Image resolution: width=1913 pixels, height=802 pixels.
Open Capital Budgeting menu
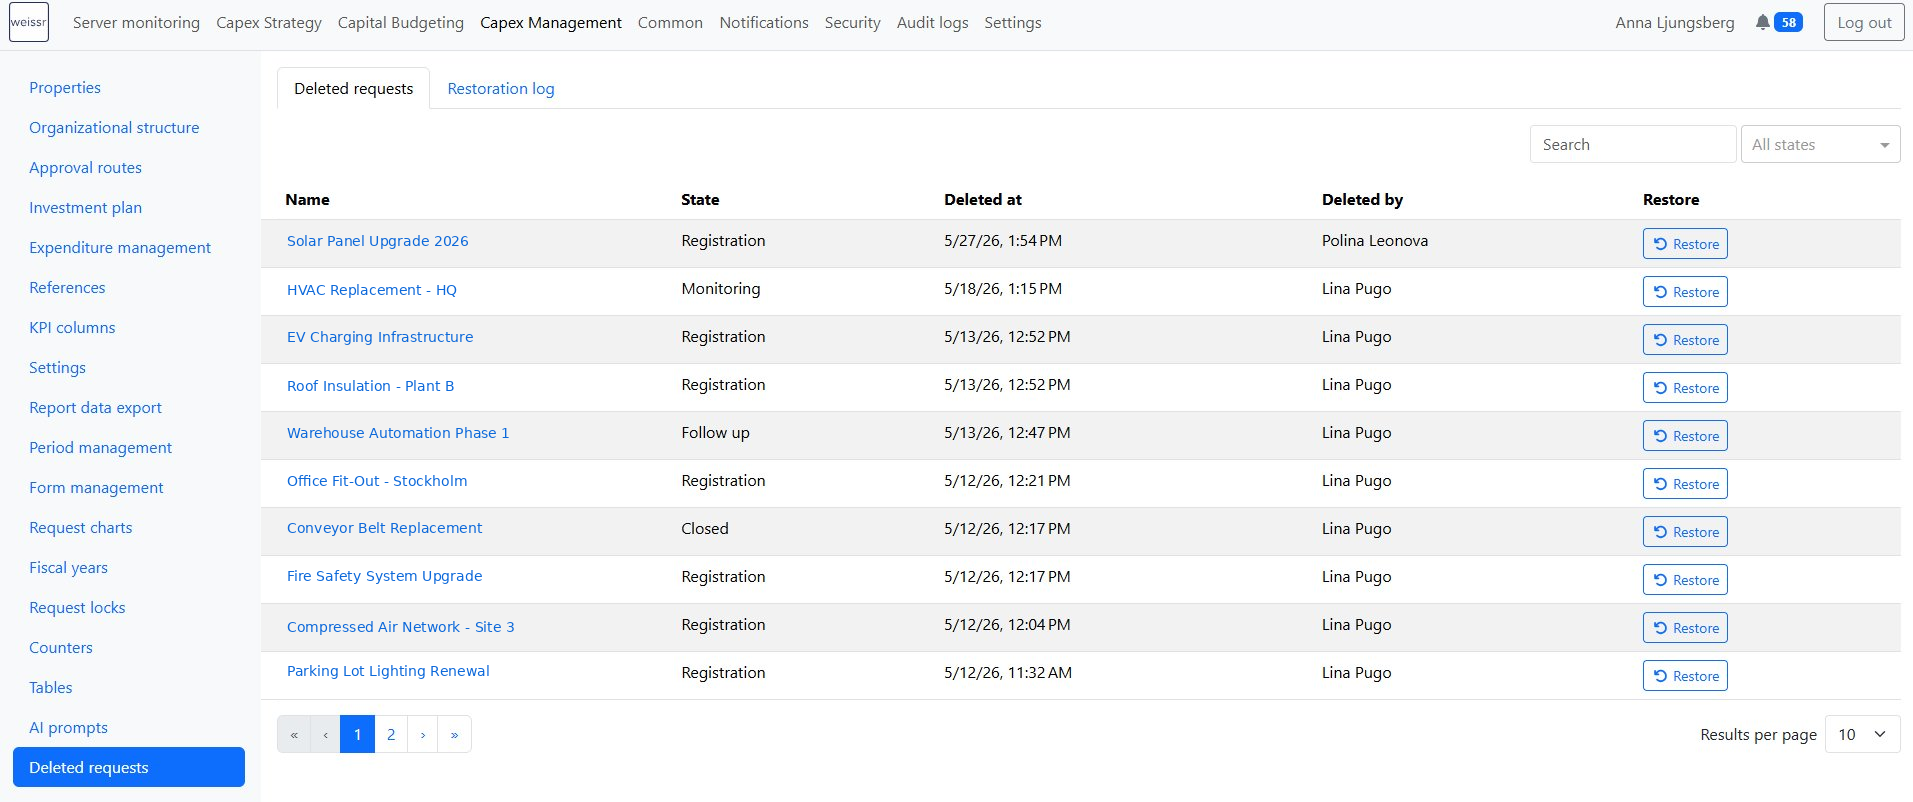point(401,22)
